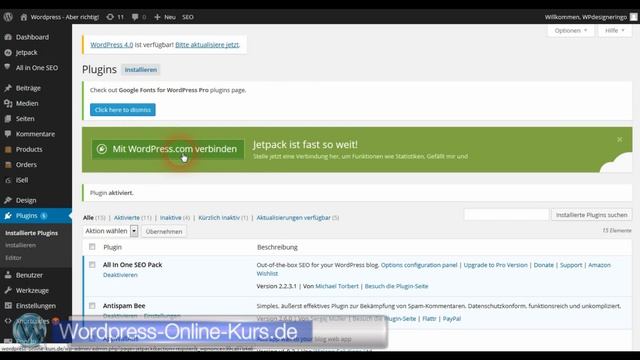Open Neu menu in admin bar

(x=165, y=17)
